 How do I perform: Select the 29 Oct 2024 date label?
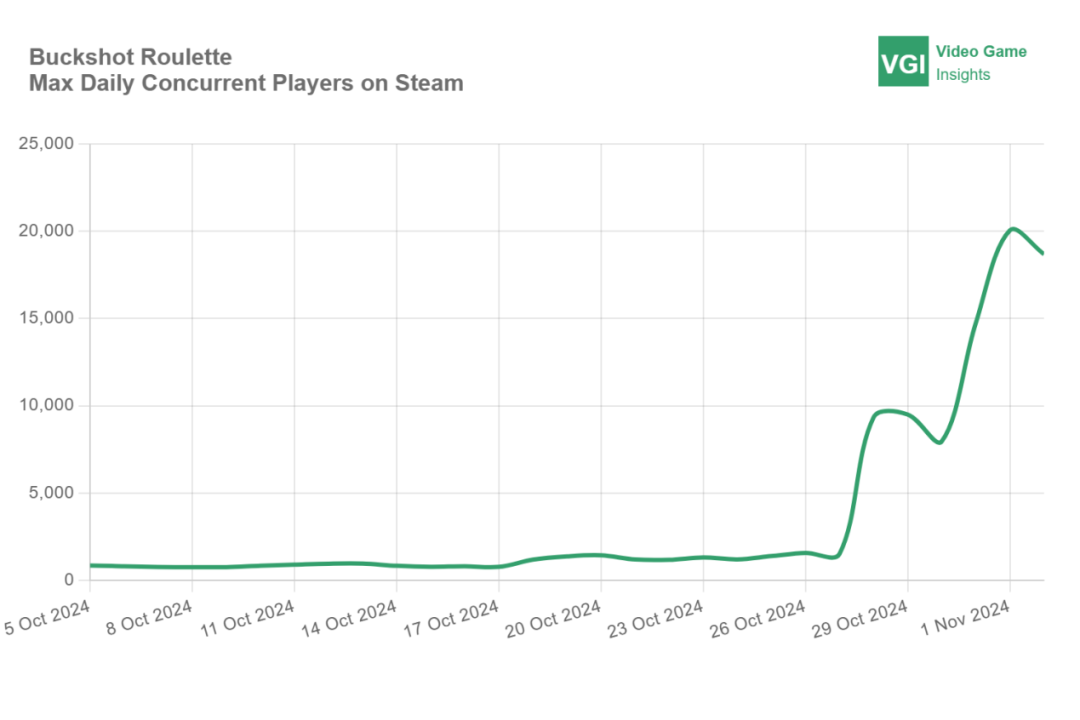tap(860, 618)
